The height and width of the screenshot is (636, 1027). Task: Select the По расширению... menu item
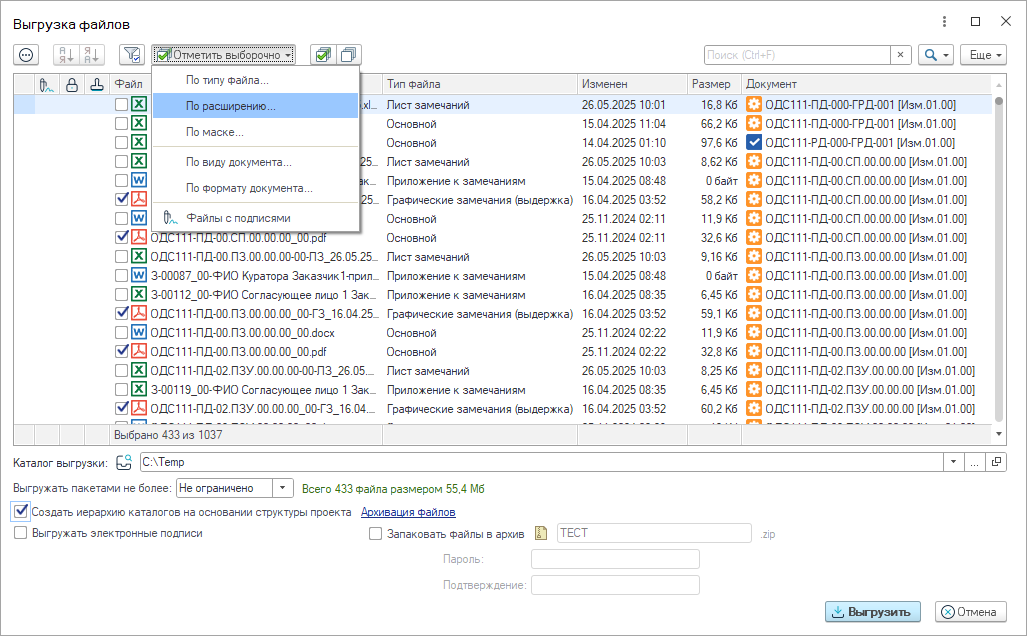pyautogui.click(x=231, y=105)
